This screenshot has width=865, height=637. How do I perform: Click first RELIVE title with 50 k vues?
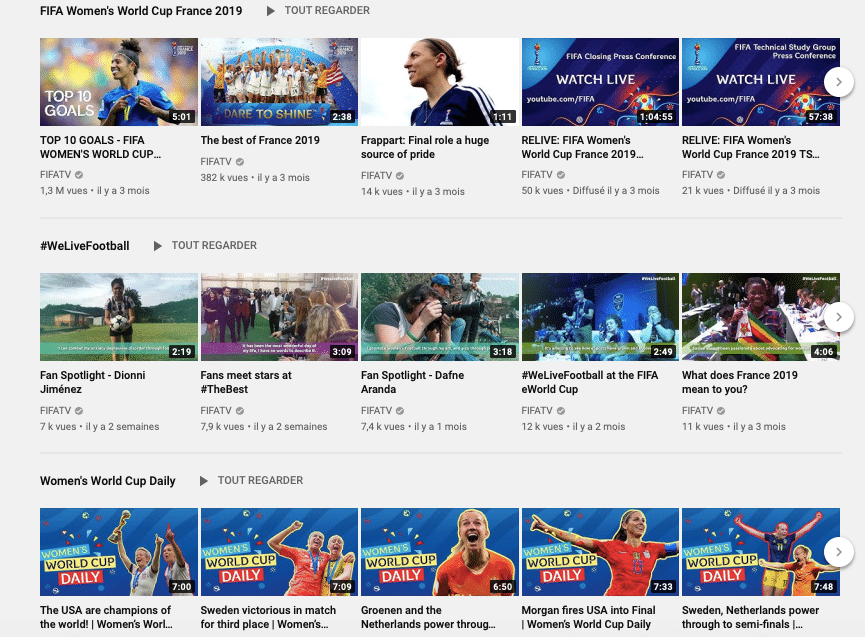coord(582,147)
